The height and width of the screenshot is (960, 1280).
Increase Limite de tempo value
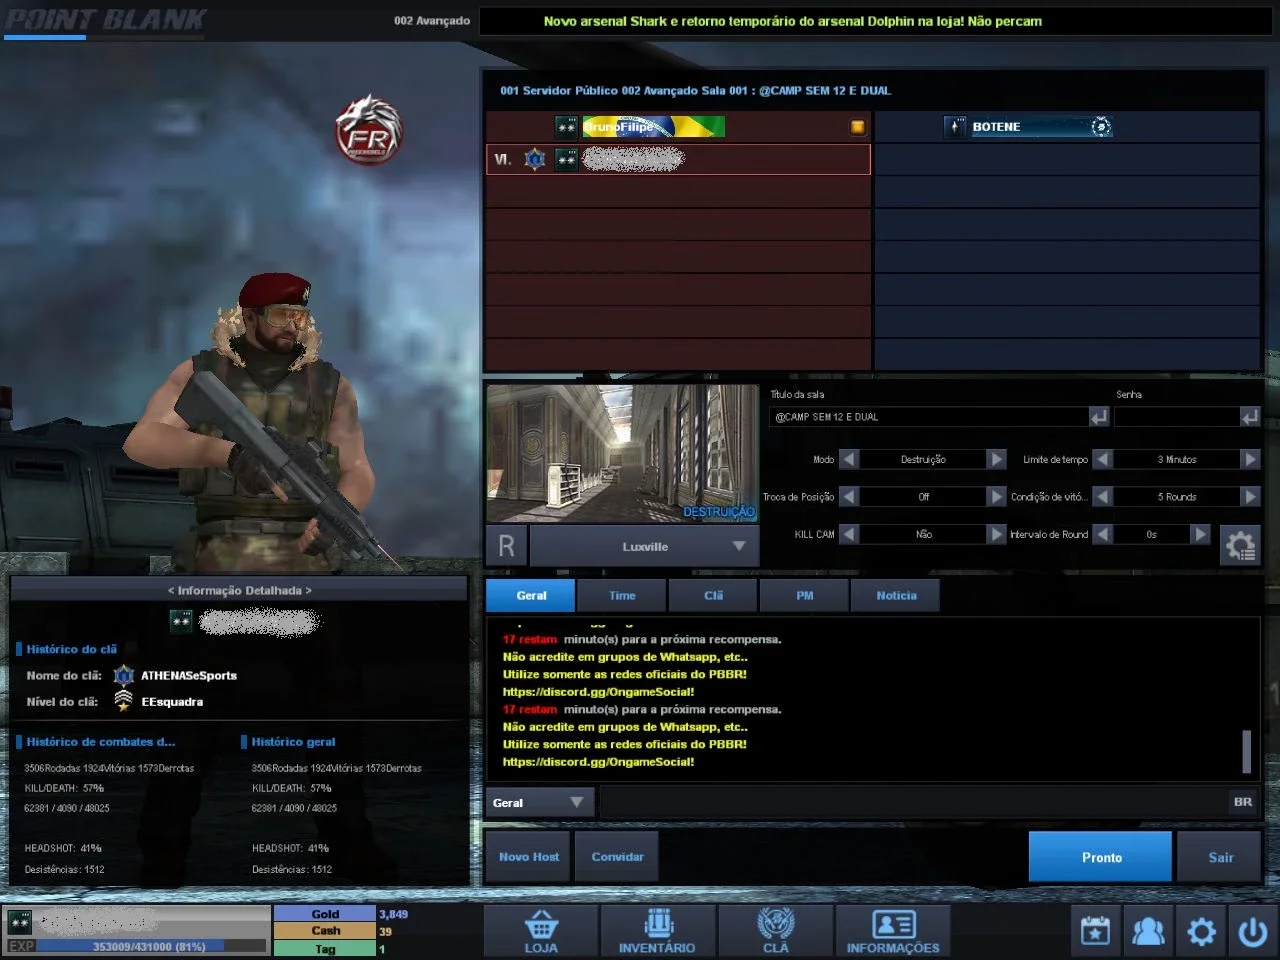click(x=1250, y=459)
